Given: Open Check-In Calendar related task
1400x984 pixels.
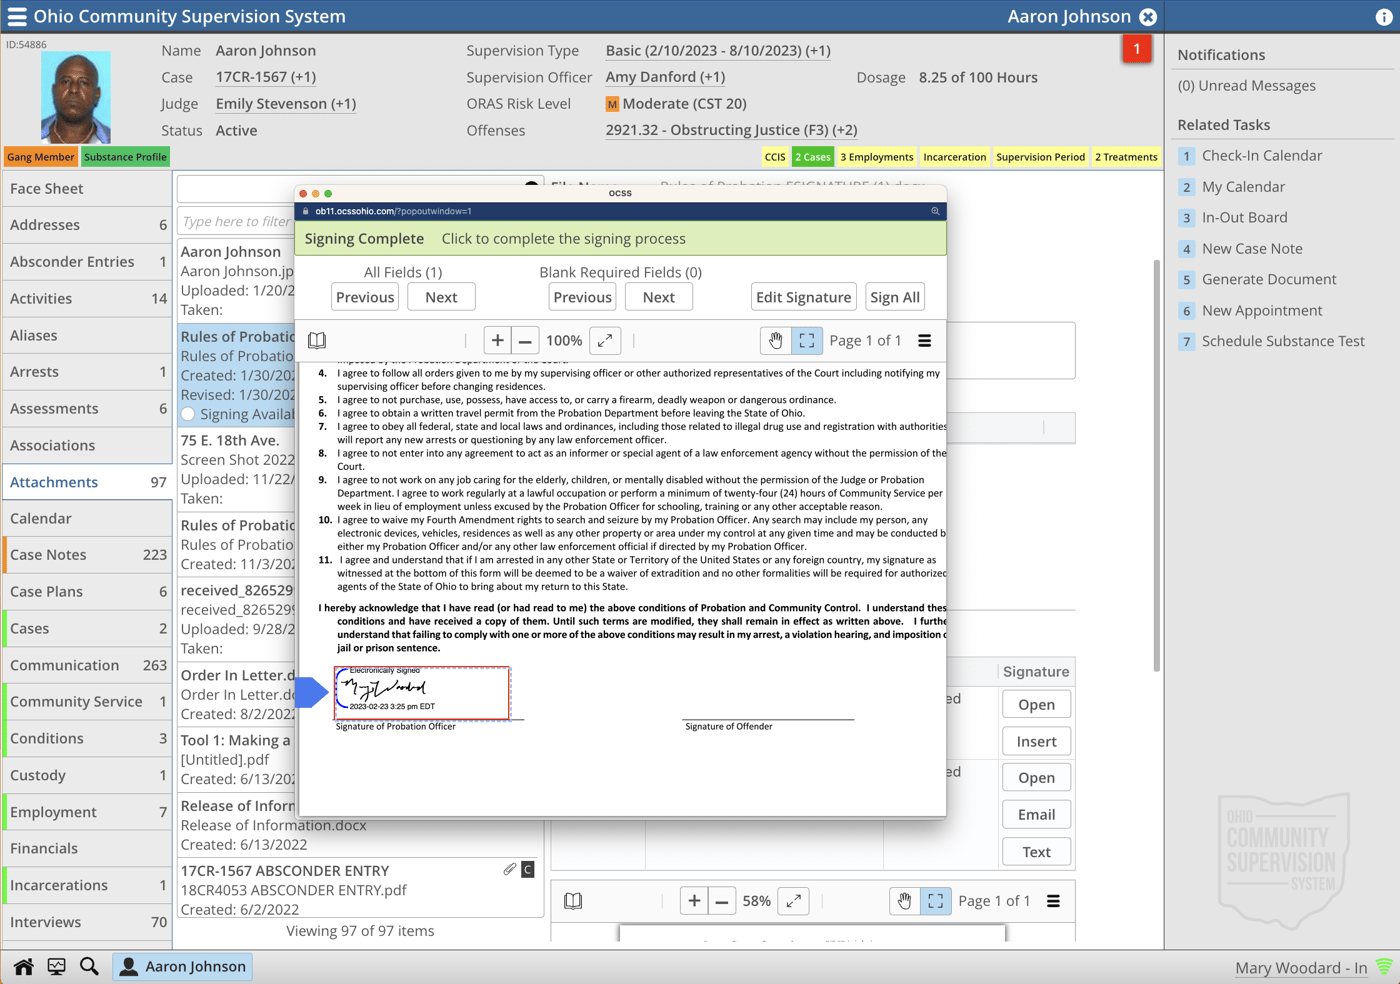Looking at the screenshot, I should (x=1262, y=156).
